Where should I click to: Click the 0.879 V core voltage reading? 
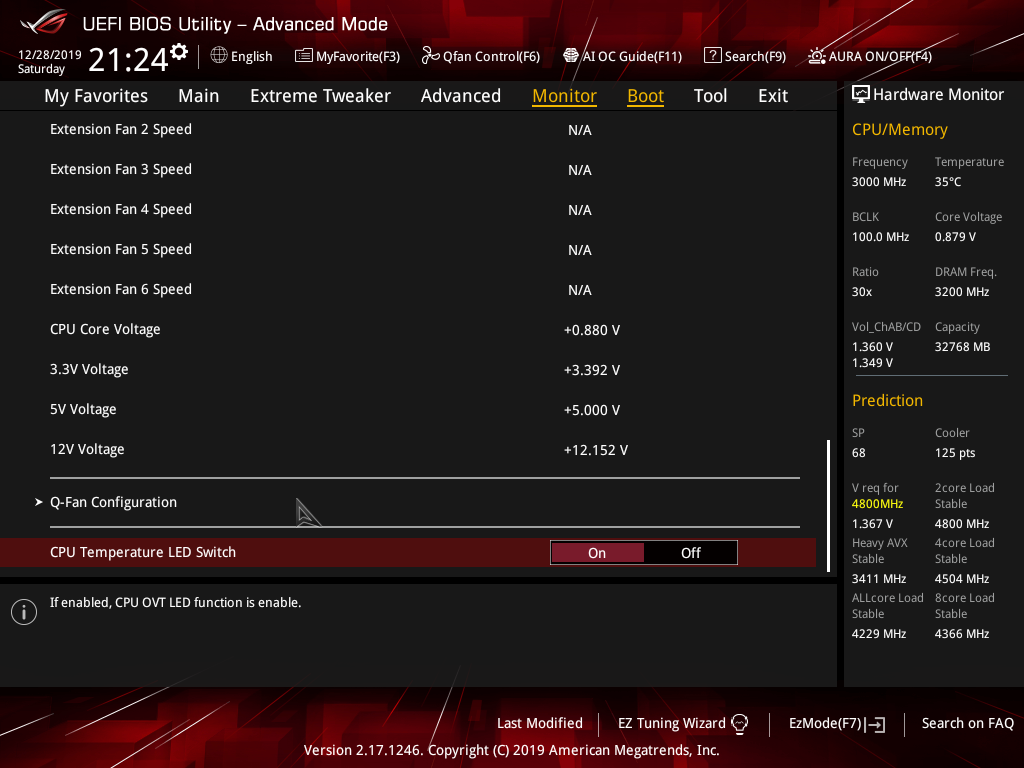[x=955, y=236]
